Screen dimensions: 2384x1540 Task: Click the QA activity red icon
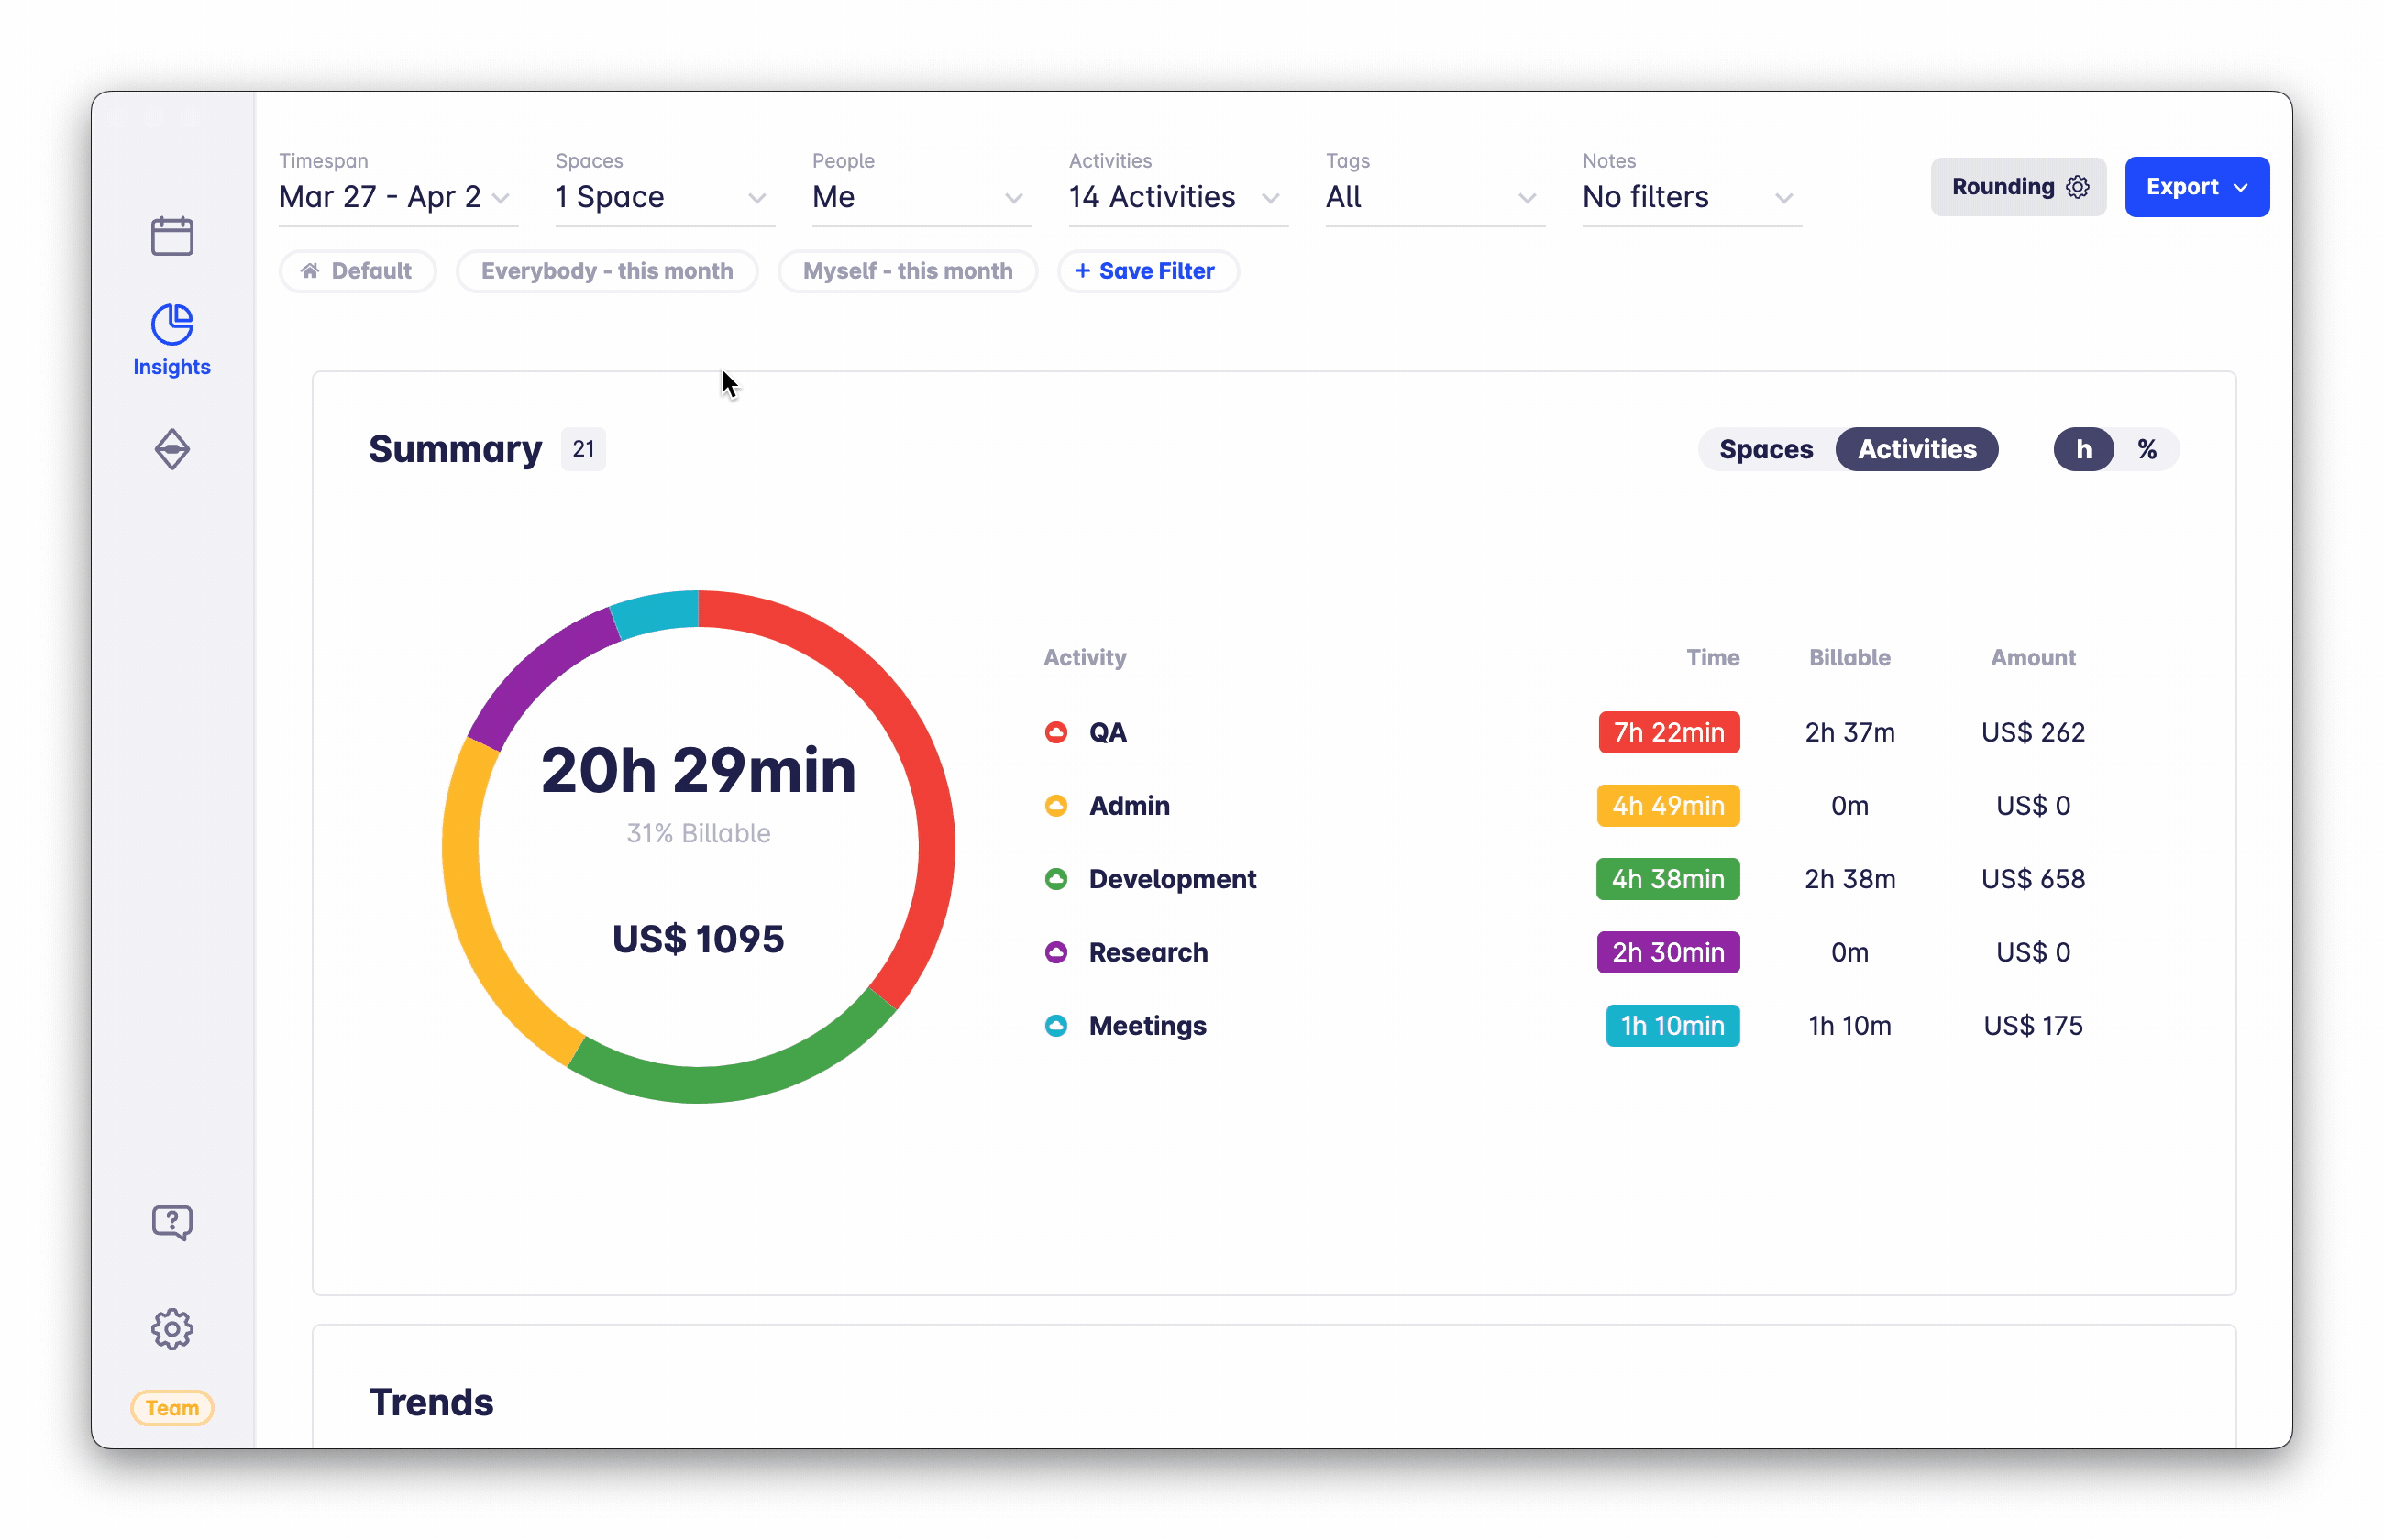tap(1056, 732)
